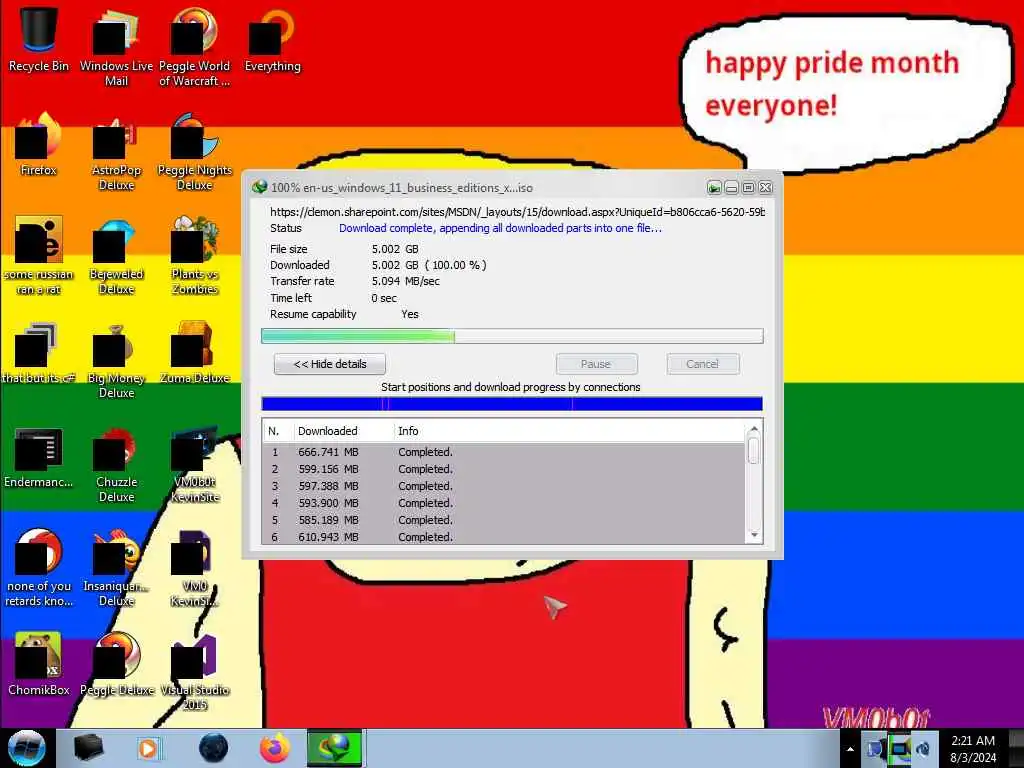Click the taskbar clock showing 2:21 AM
This screenshot has width=1024, height=768.
point(973,749)
